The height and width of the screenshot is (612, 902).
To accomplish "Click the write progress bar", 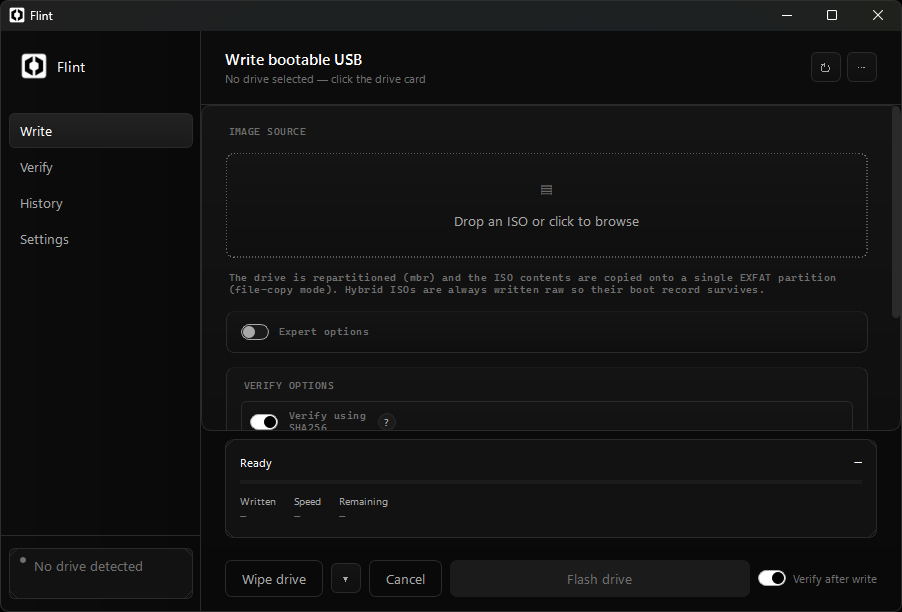I will (x=551, y=481).
